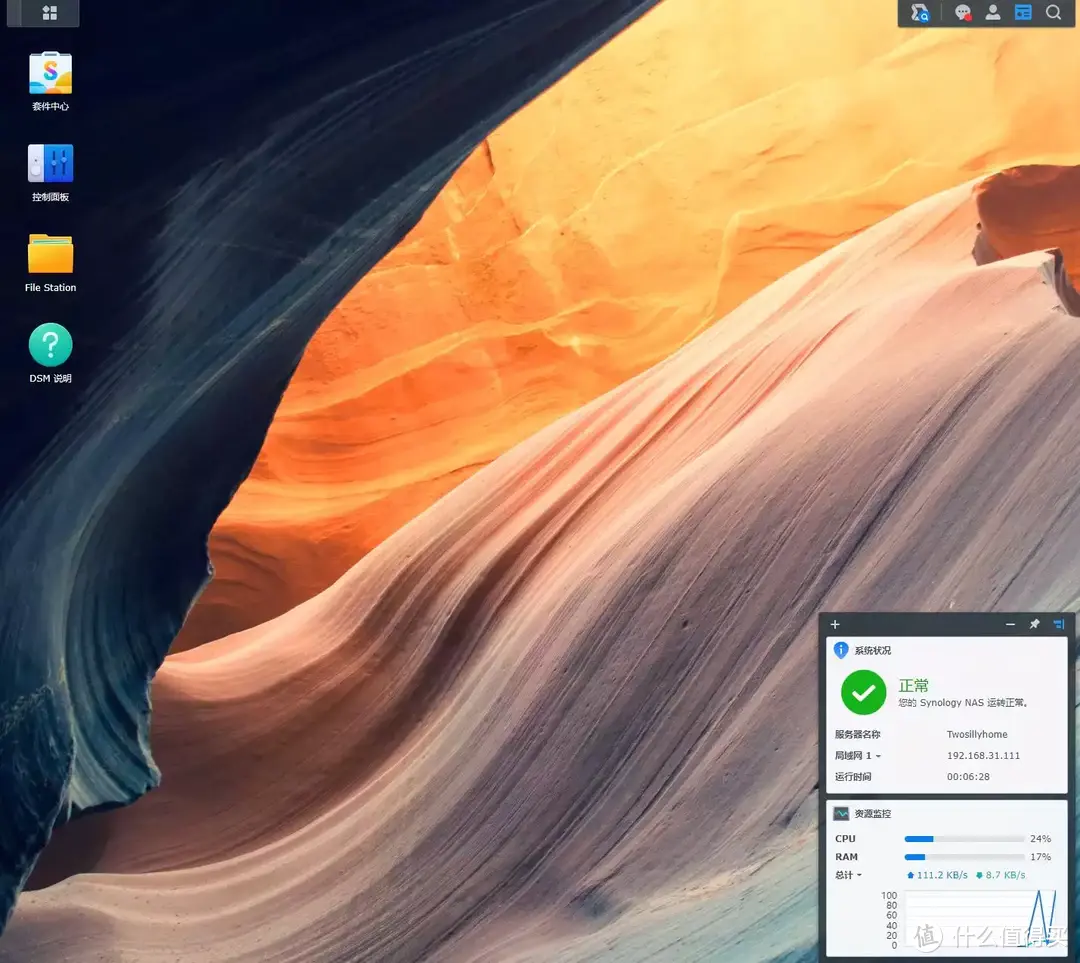Click the RAM usage bar
1080x963 pixels.
[964, 857]
